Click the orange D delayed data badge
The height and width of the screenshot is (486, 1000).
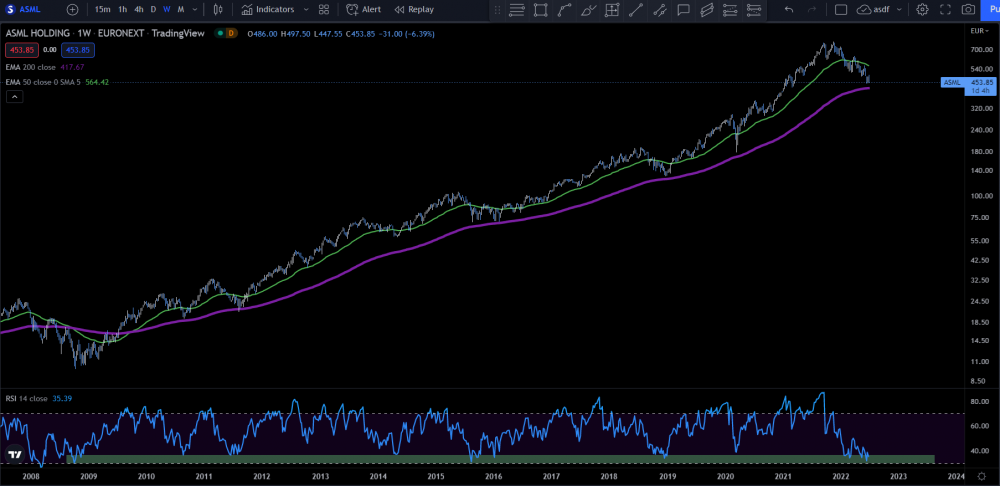pos(231,33)
